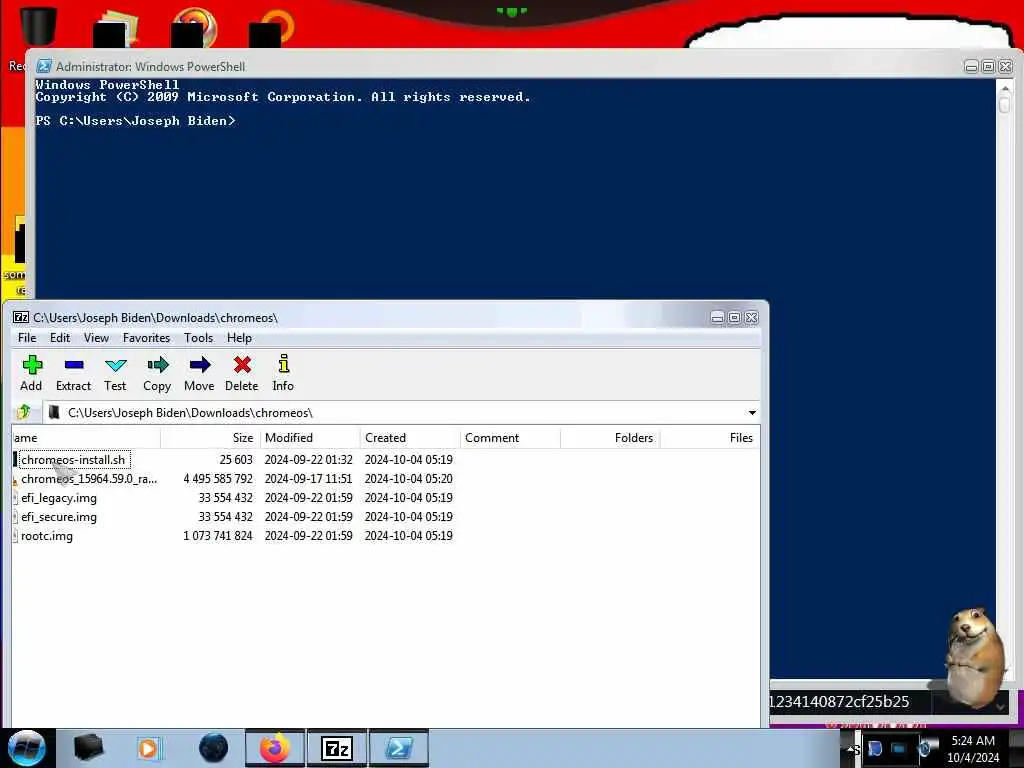Select the efi_secure.img file

point(59,517)
